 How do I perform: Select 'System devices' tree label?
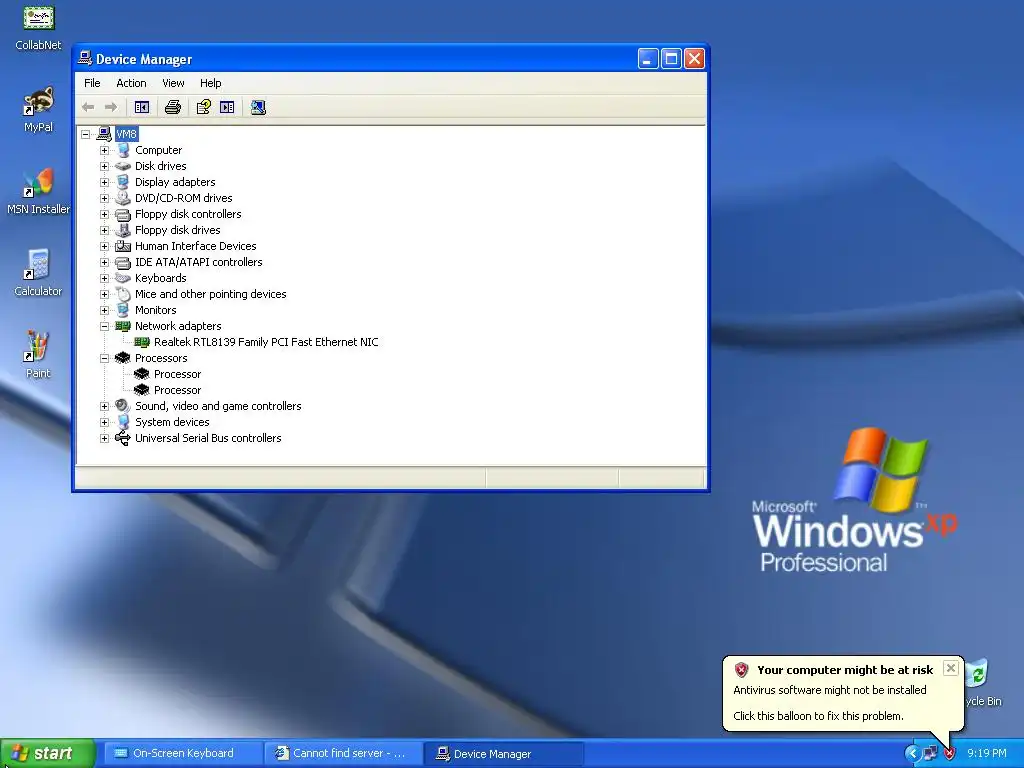coord(172,422)
